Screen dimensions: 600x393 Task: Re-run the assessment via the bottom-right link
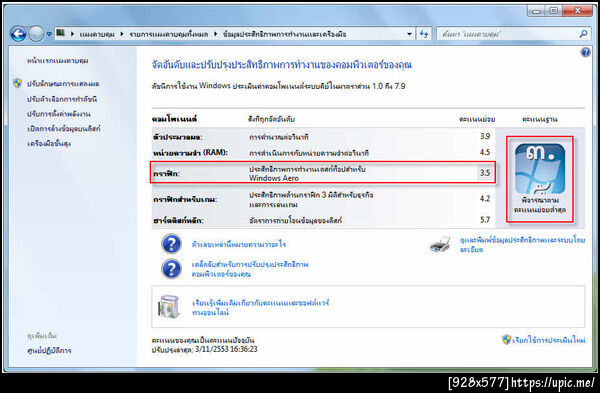[x=549, y=340]
